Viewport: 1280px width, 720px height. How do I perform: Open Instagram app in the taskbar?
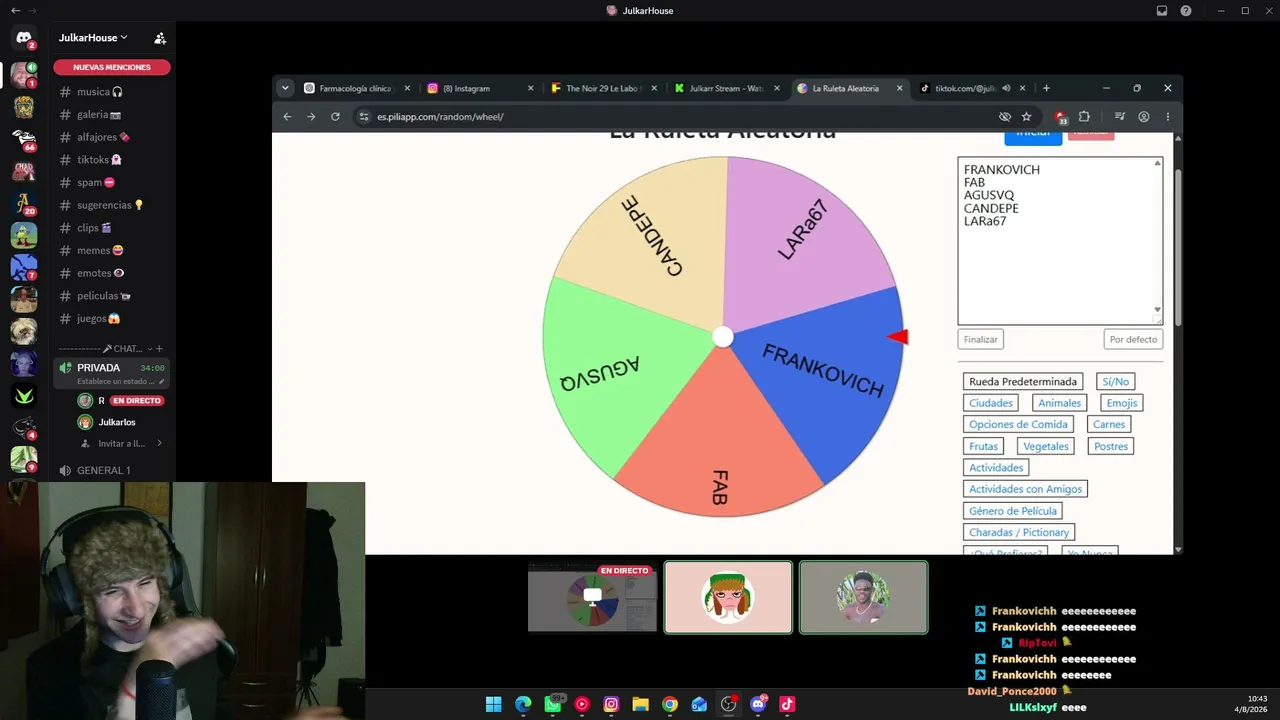coord(611,704)
